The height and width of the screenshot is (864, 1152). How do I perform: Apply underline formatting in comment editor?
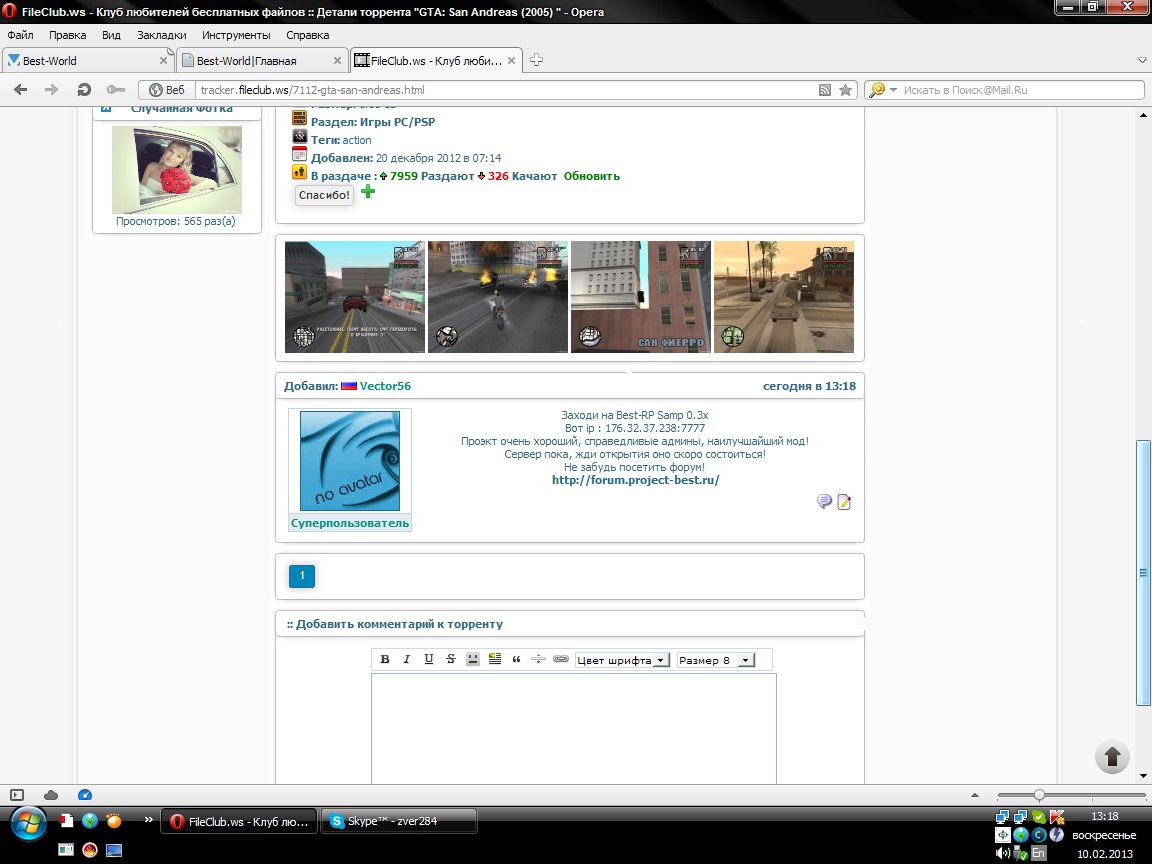pyautogui.click(x=428, y=659)
